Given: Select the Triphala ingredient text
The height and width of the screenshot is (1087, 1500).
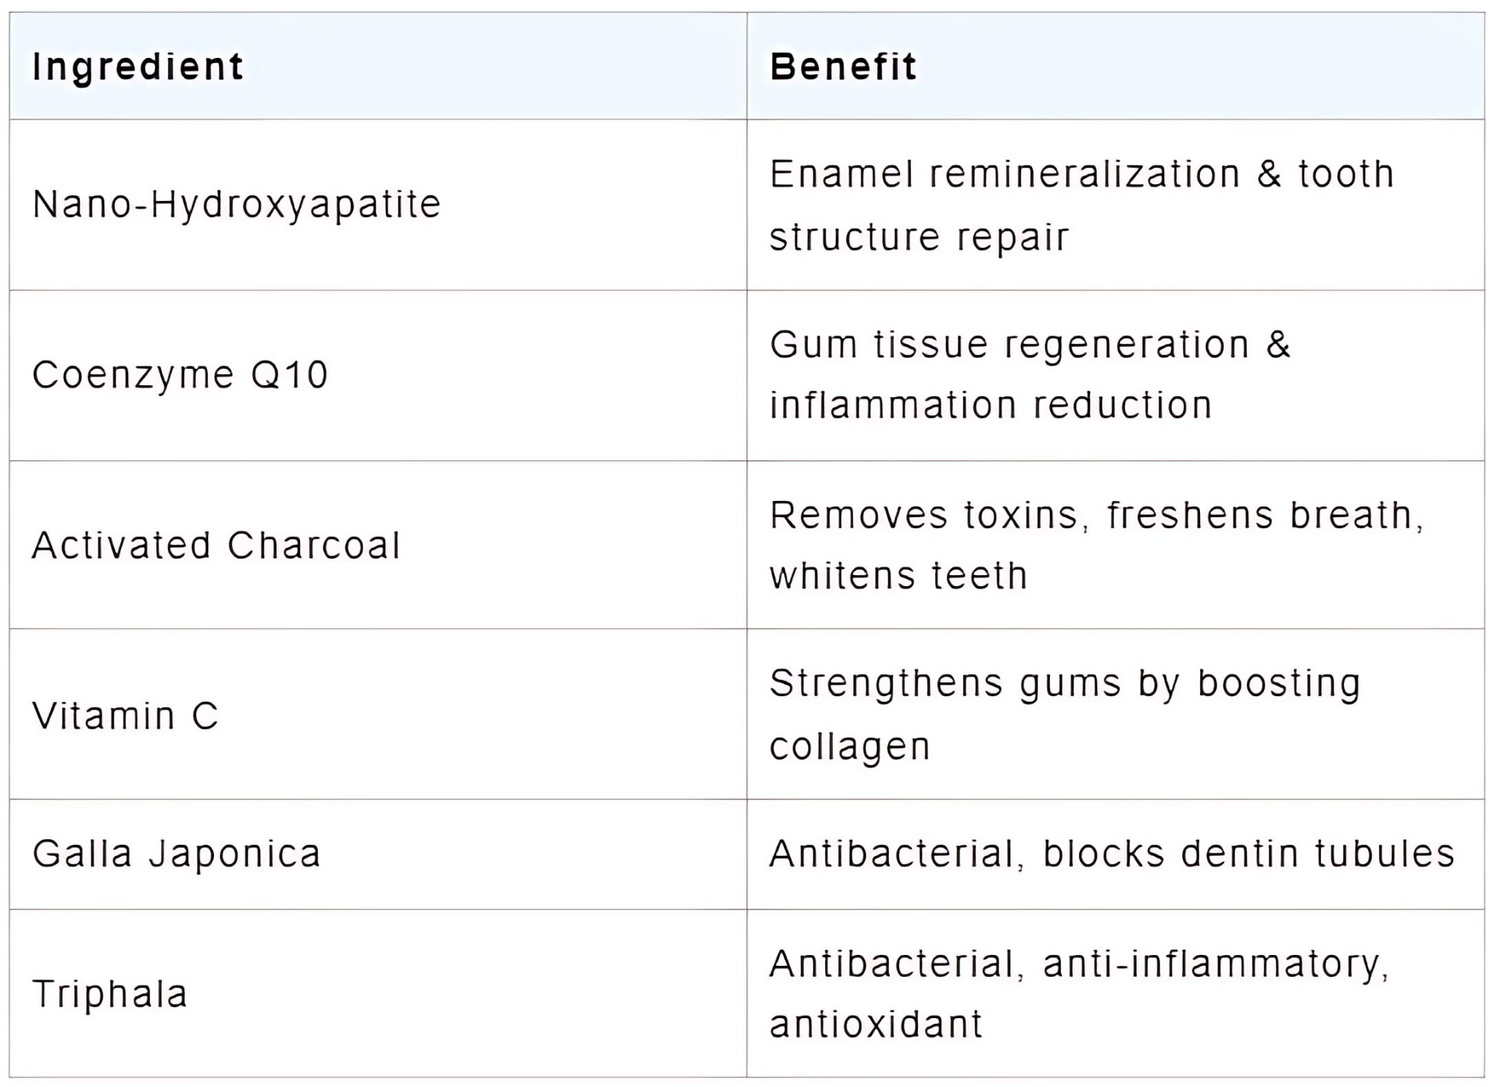Looking at the screenshot, I should click(110, 994).
